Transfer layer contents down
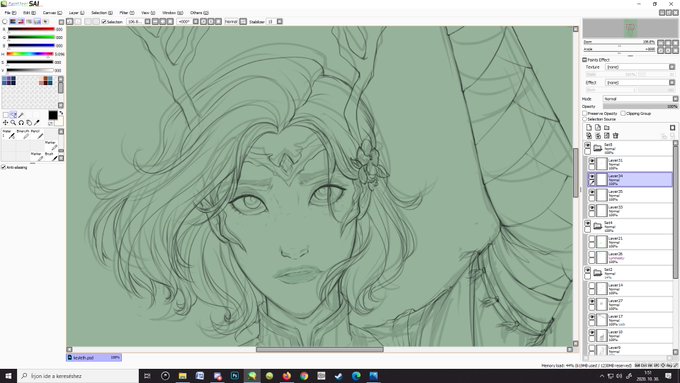680x383 pixels. (589, 136)
